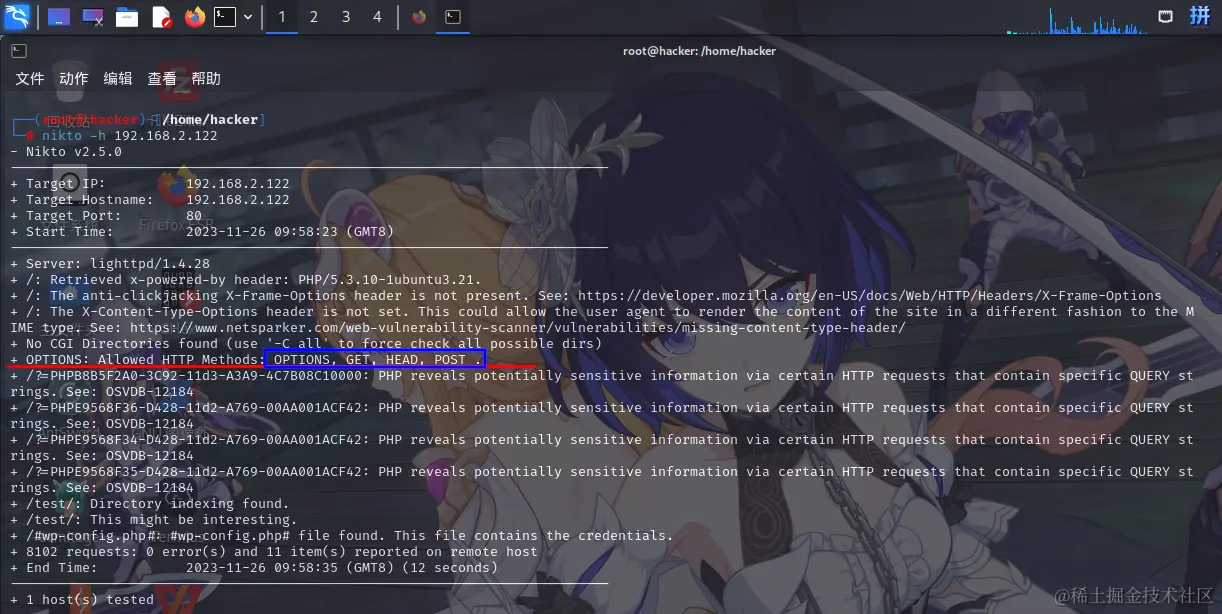Switch to workspace 3
Viewport: 1222px width, 614px height.
(346, 17)
